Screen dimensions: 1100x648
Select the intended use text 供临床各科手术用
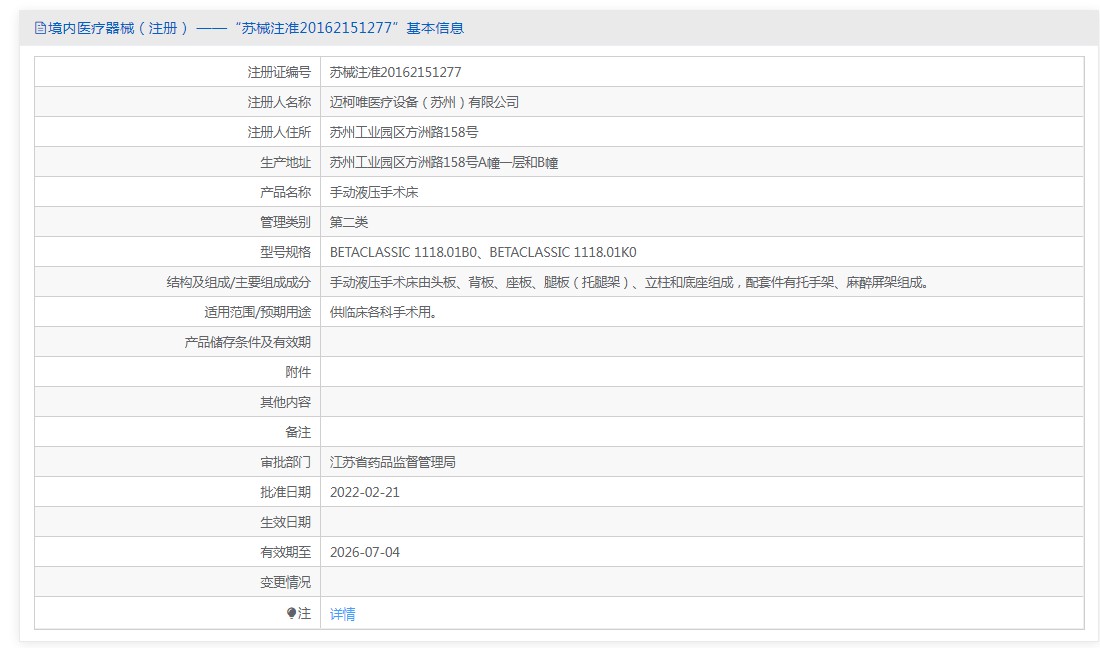point(384,312)
